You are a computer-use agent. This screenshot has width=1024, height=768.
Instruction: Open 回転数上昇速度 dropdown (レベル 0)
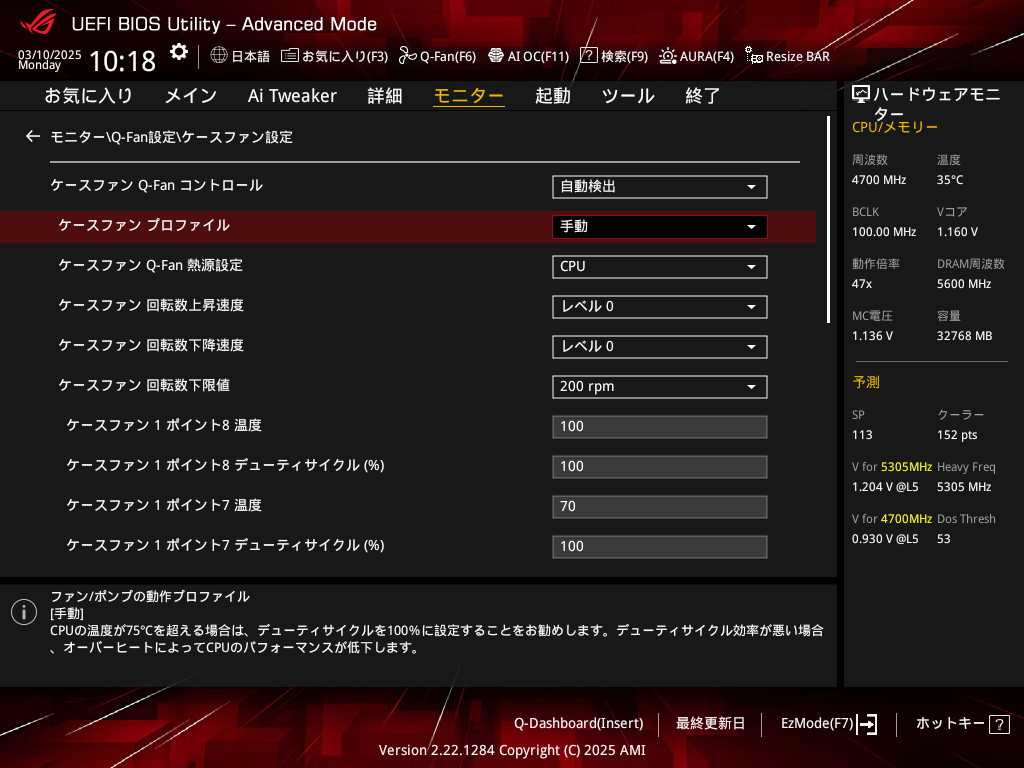[x=660, y=306]
